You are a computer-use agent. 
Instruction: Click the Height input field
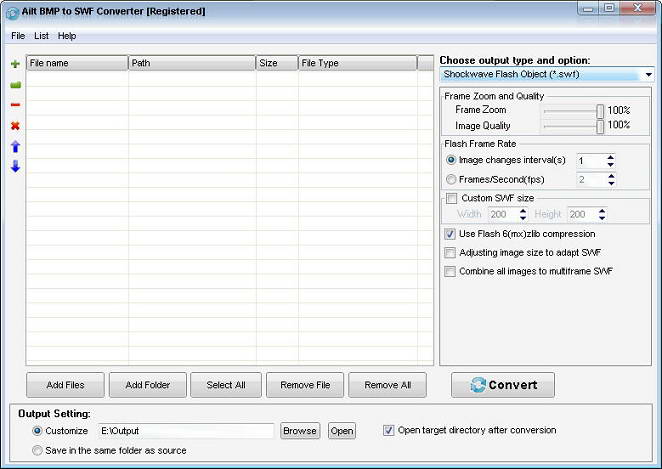pyautogui.click(x=583, y=214)
